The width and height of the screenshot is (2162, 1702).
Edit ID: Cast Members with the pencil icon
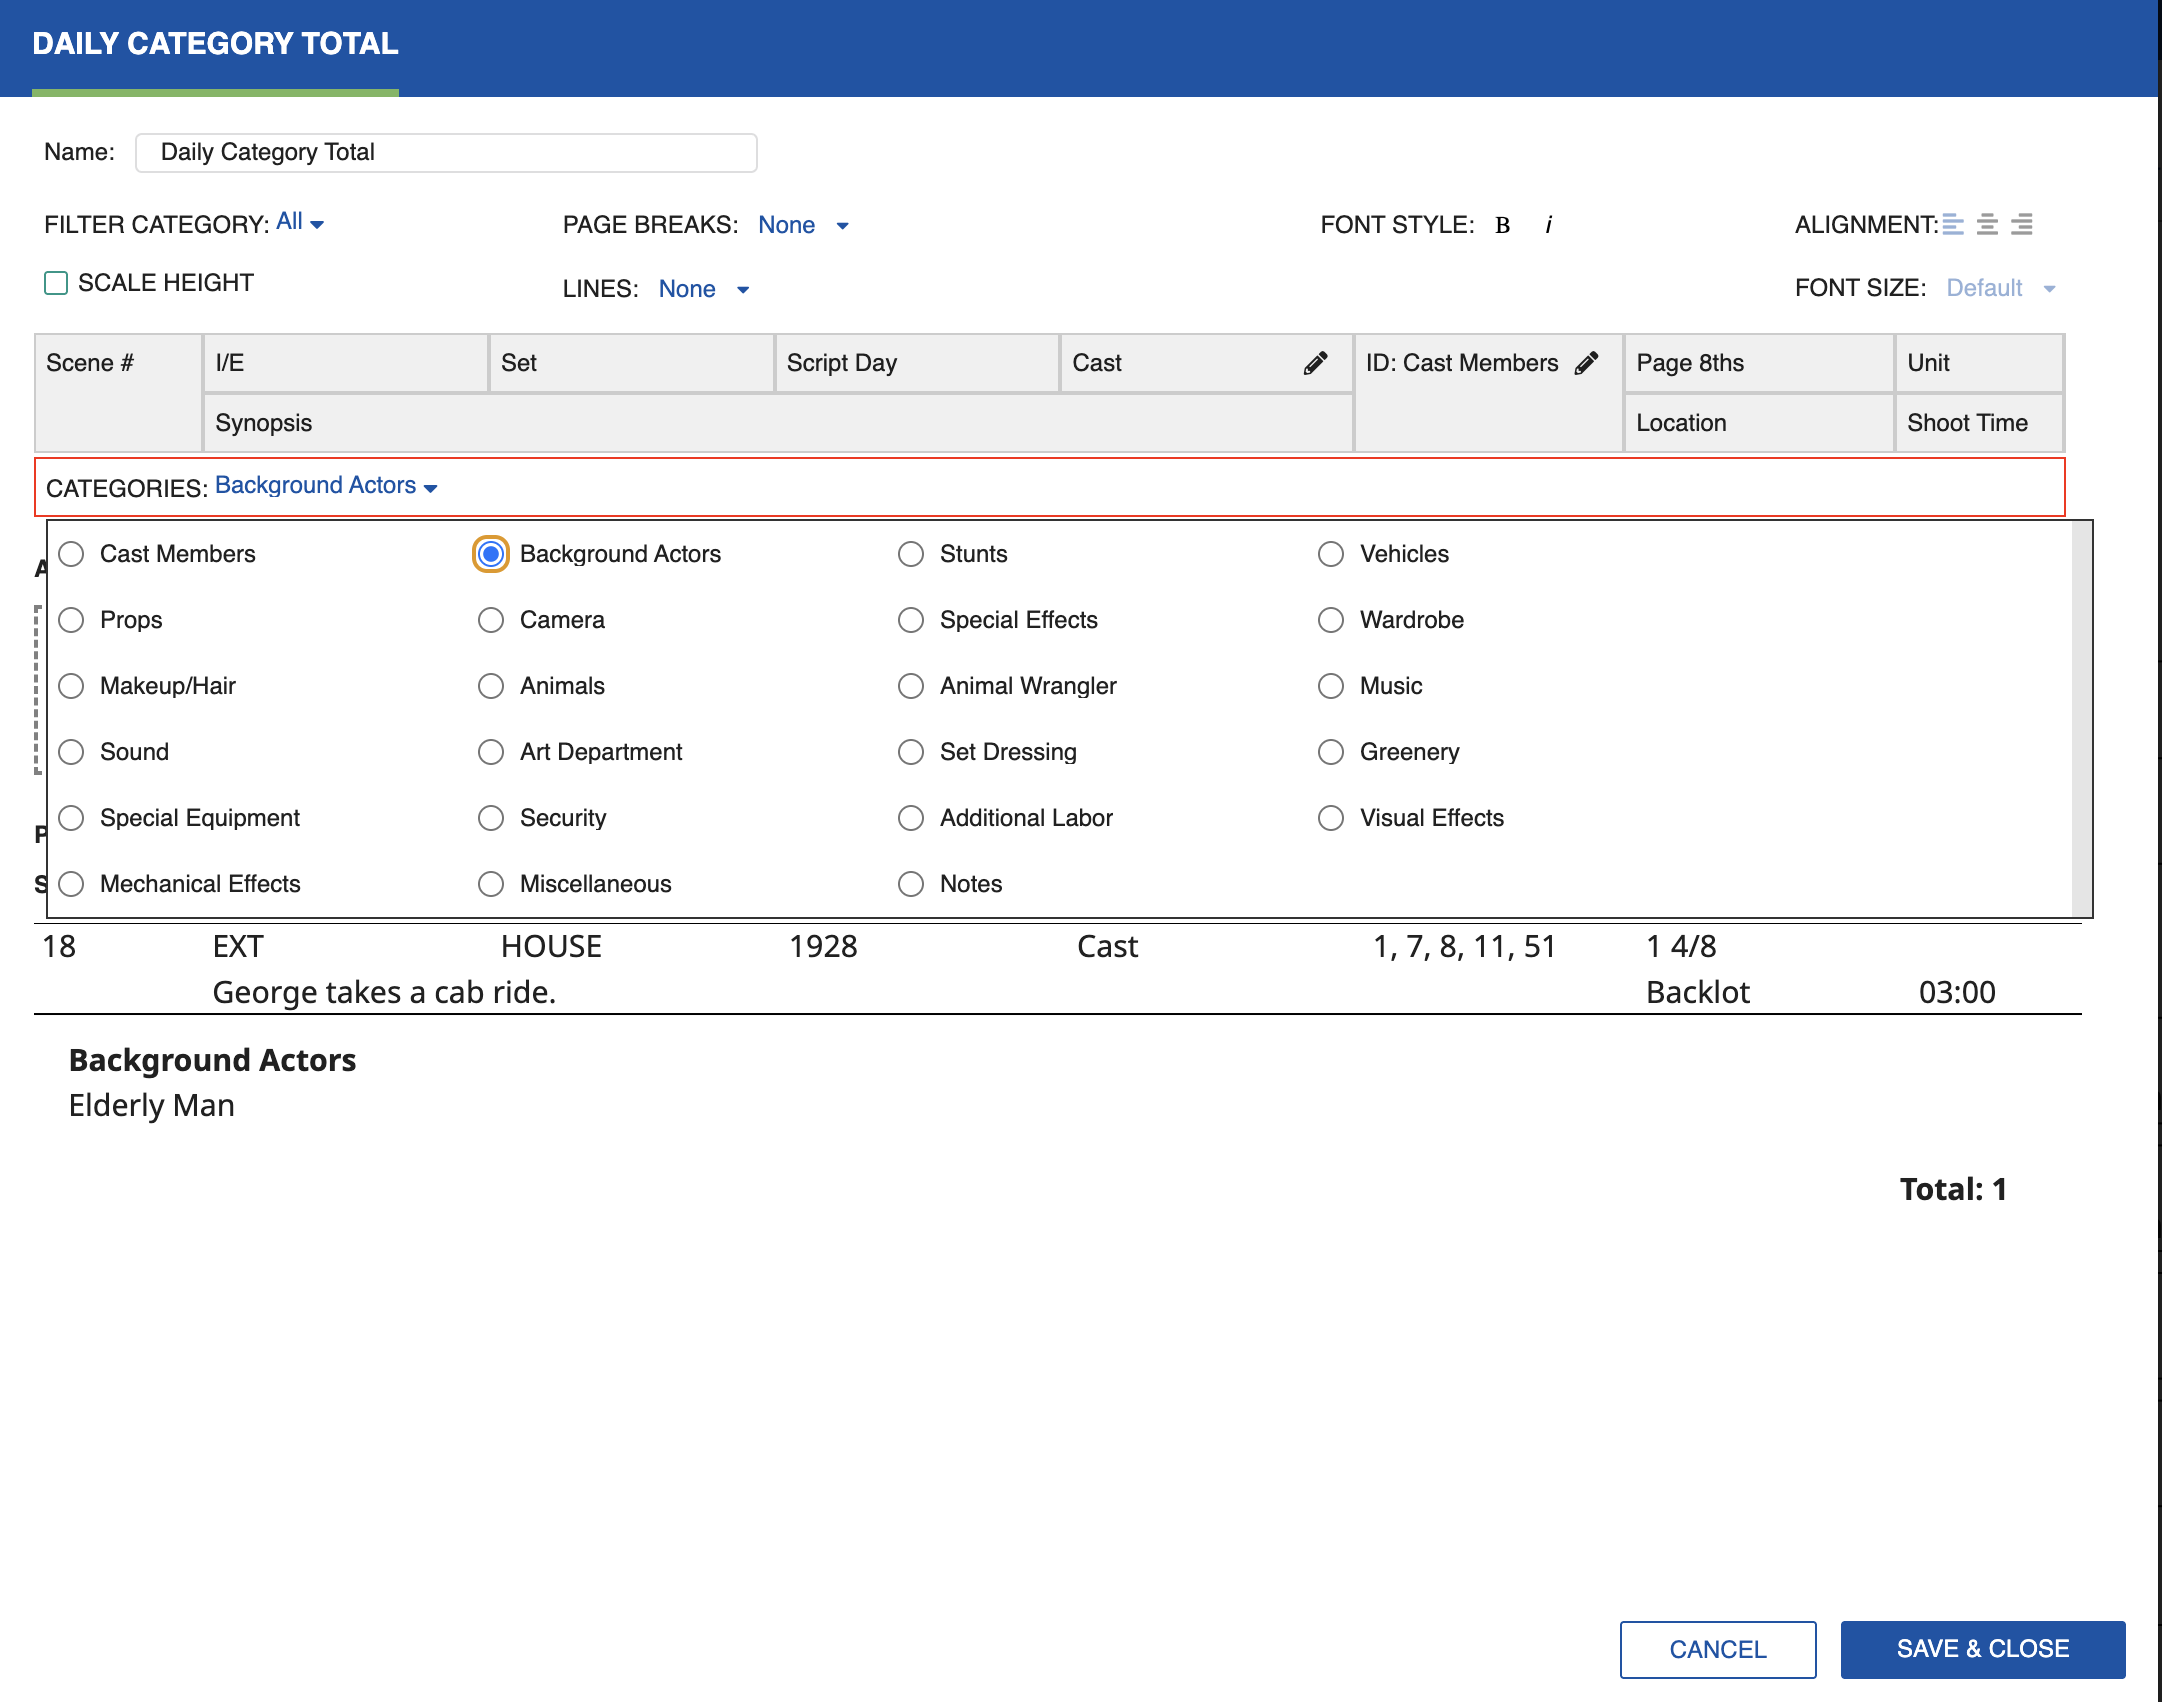1586,363
